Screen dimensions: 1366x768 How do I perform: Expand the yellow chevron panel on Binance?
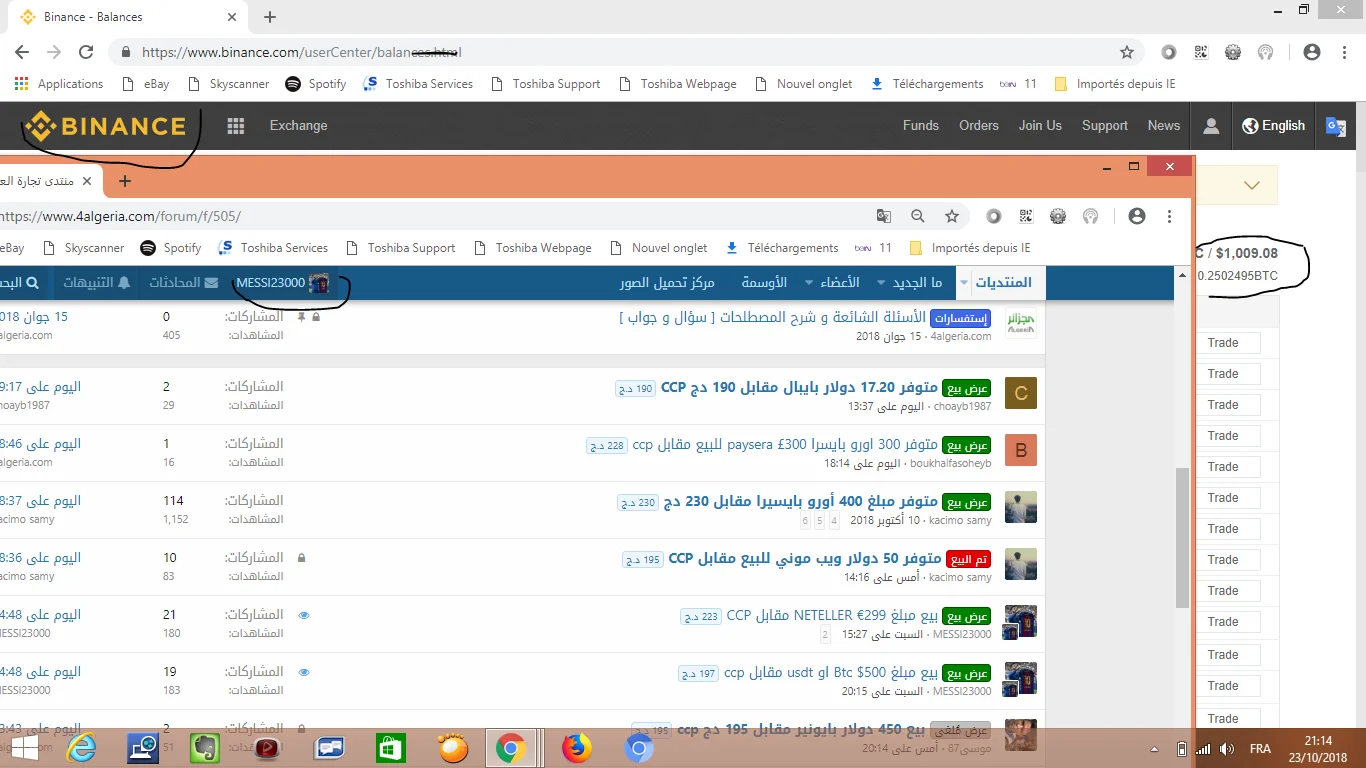(x=1251, y=185)
